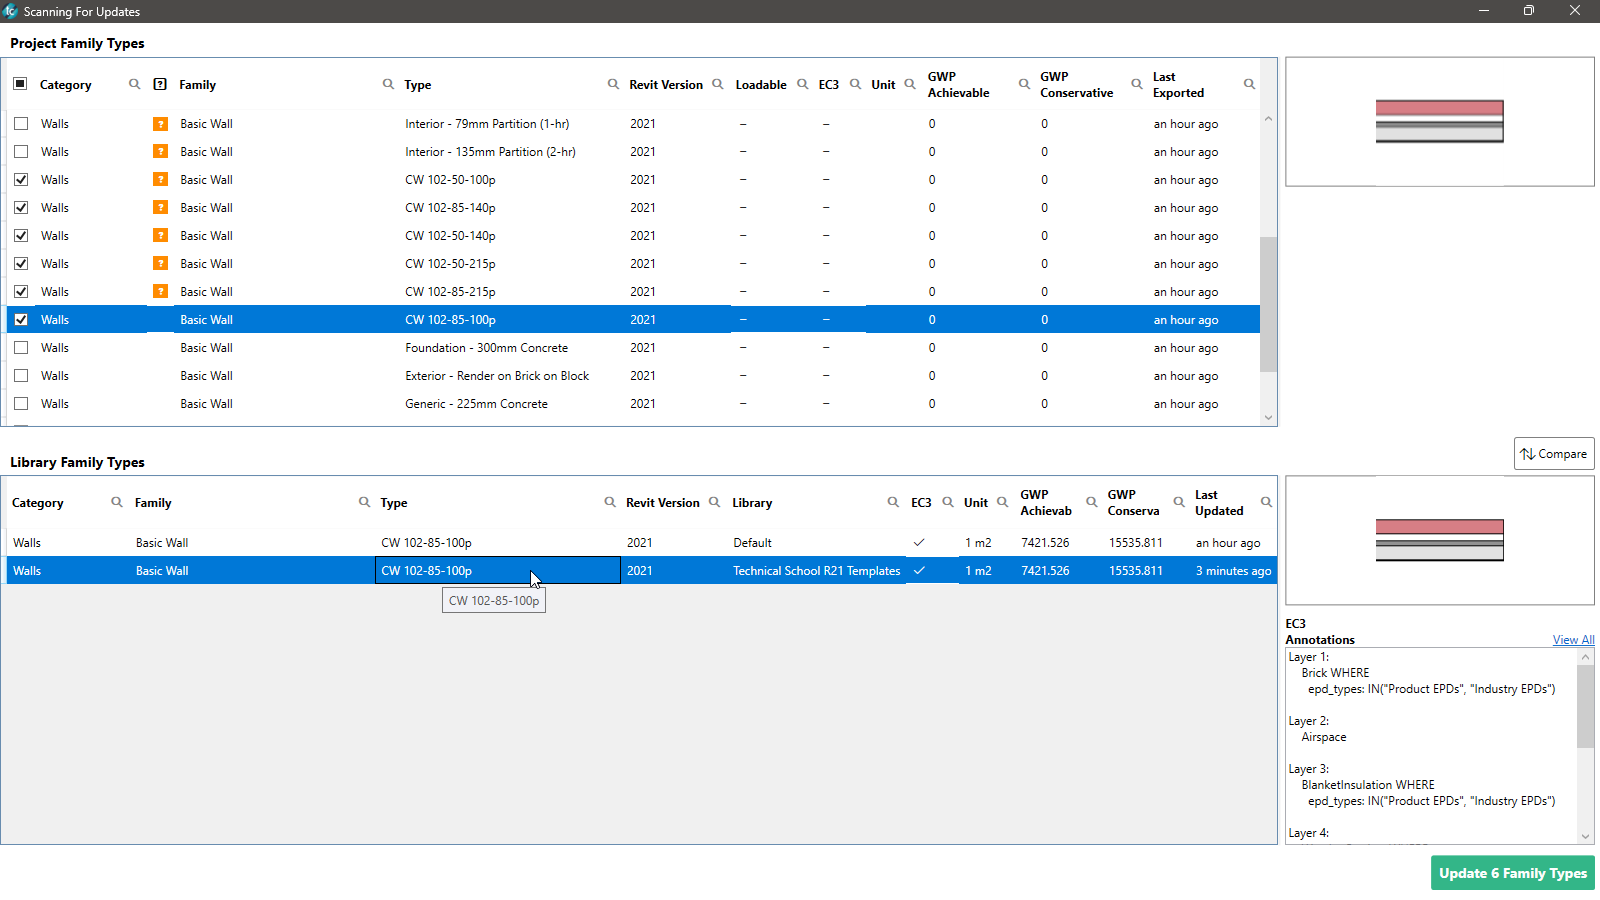Screen dimensions: 1600x900
Task: Toggle the select-all checkbox in project header
Action: (20, 84)
